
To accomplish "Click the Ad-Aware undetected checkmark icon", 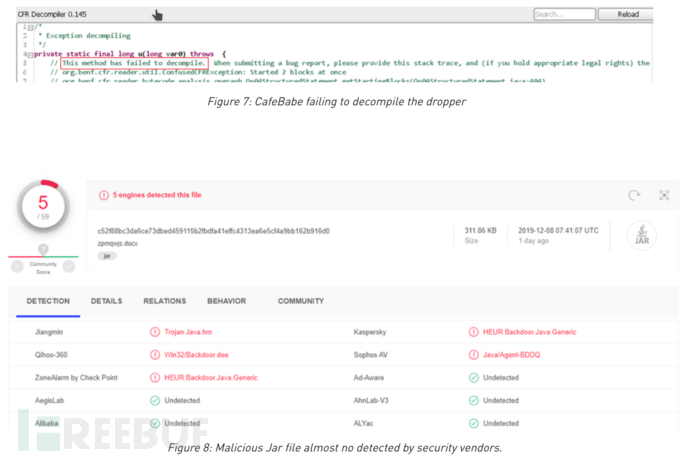I will tap(473, 377).
